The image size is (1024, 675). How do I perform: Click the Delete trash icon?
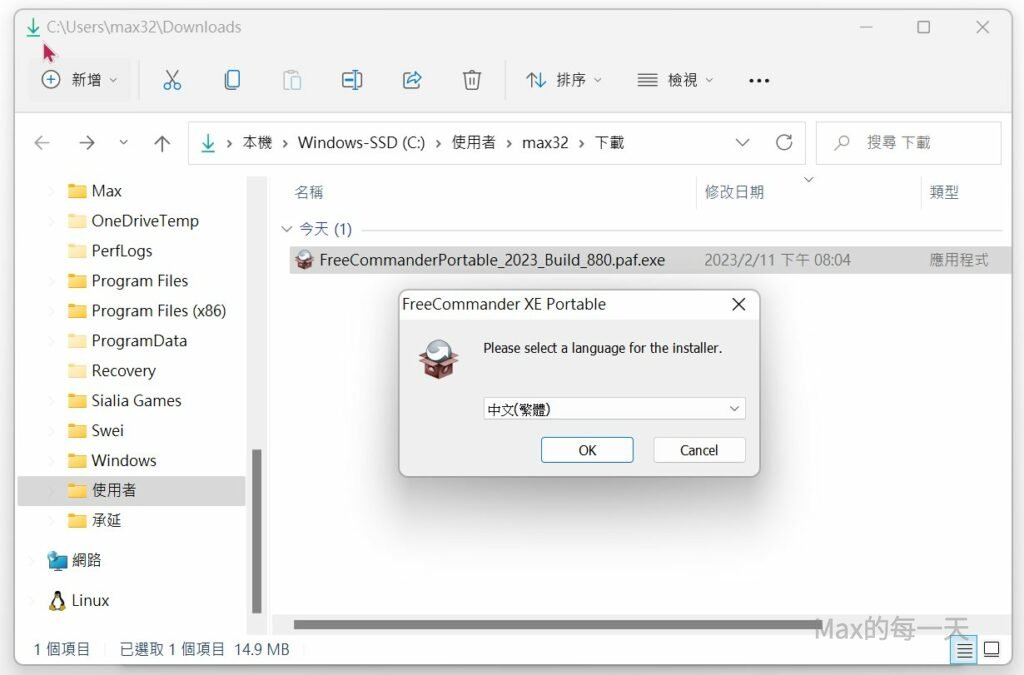point(472,80)
